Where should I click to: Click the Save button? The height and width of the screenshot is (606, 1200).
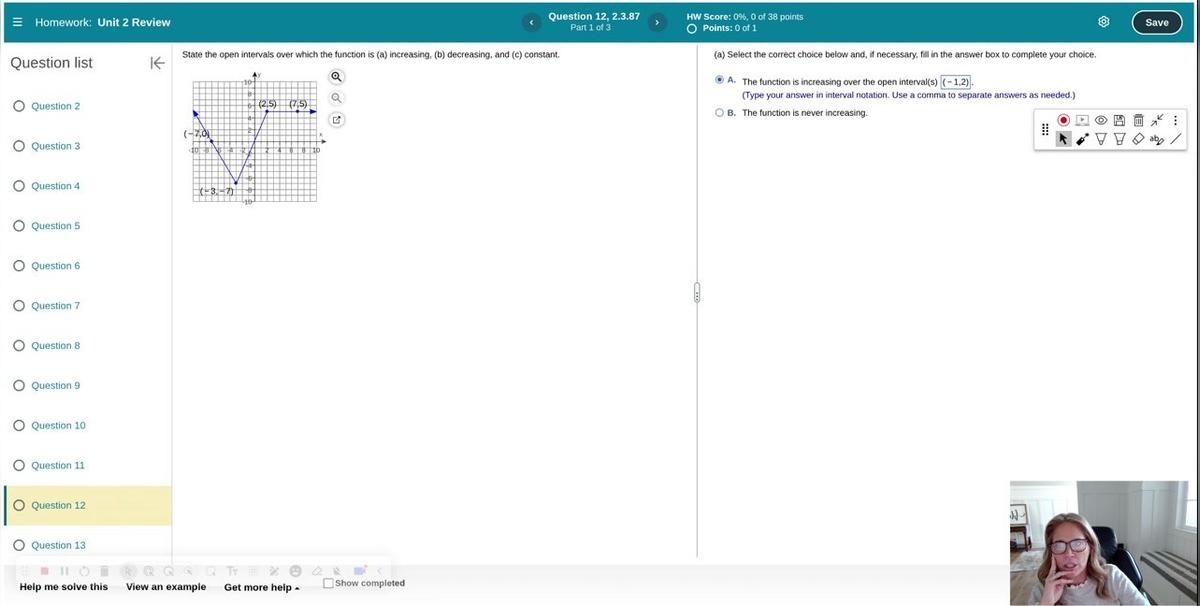tap(1156, 22)
